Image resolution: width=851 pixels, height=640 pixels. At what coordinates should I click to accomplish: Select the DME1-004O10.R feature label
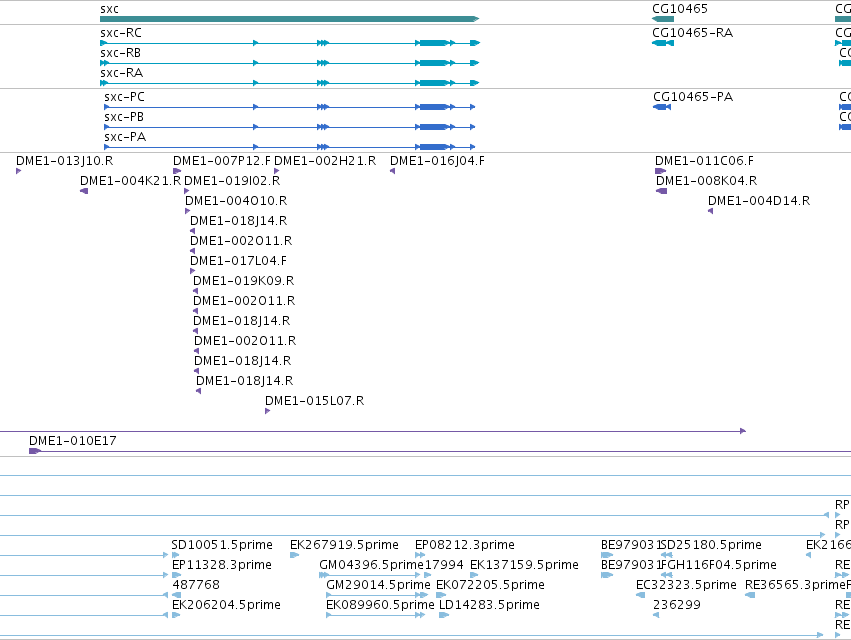(x=236, y=201)
